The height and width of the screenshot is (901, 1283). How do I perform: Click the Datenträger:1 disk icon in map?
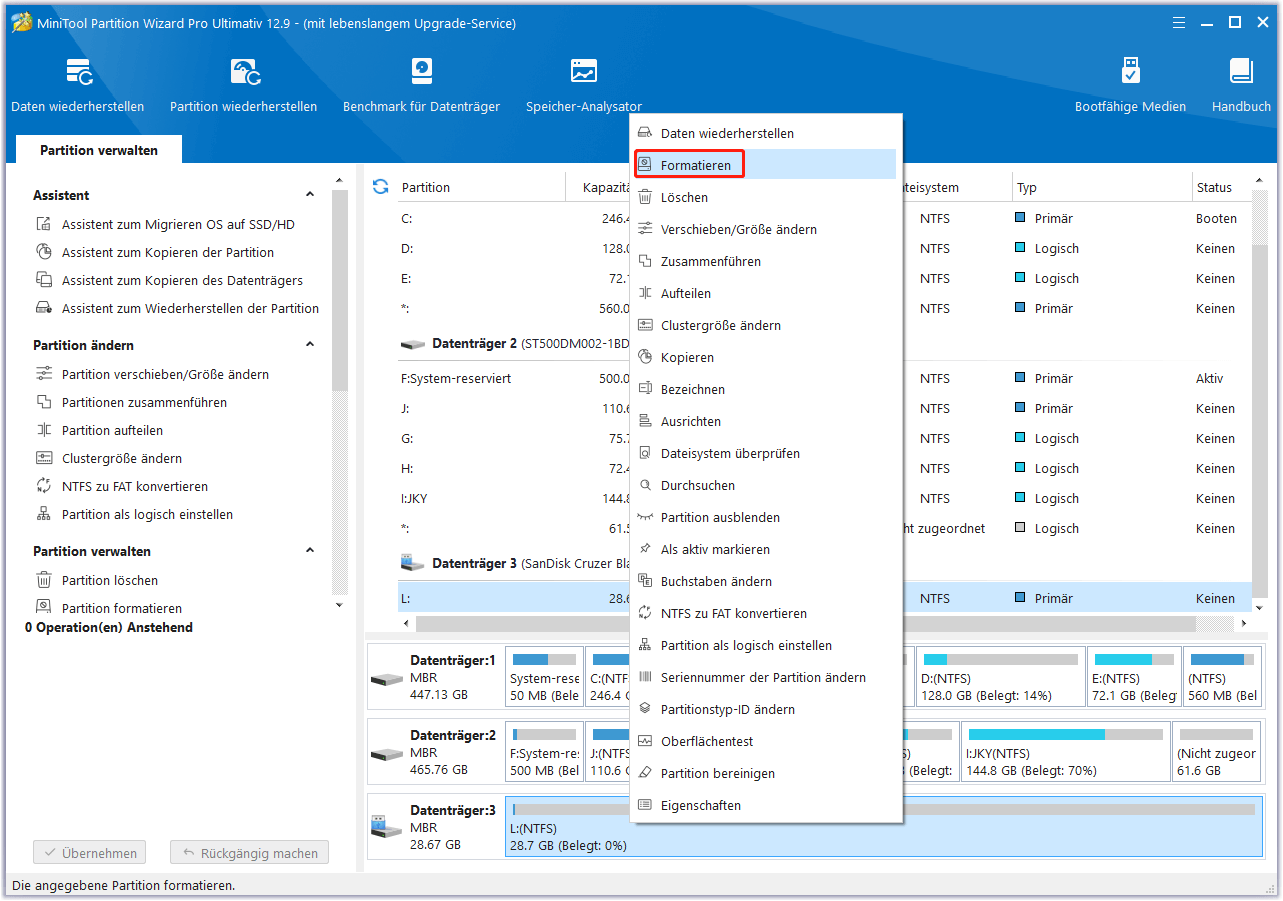coord(386,678)
